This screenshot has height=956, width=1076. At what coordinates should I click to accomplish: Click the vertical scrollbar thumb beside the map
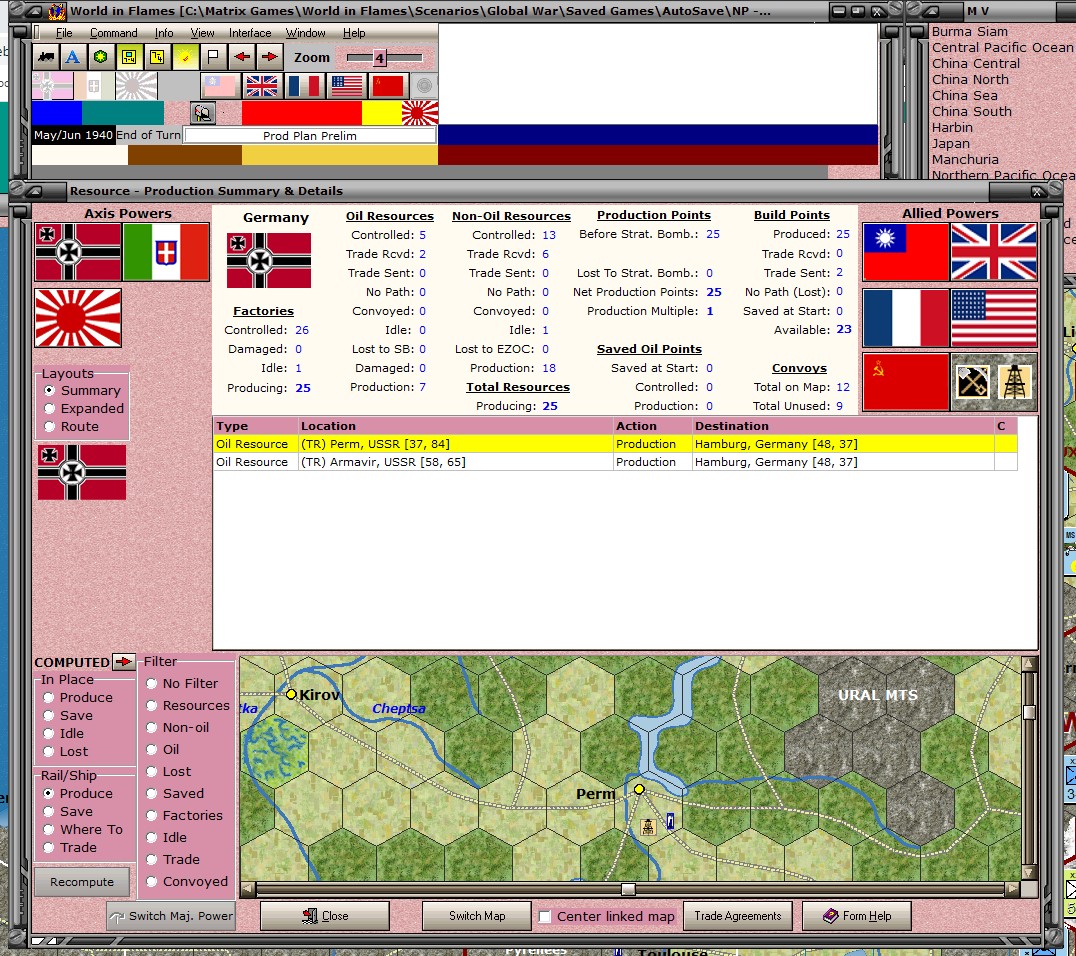pos(1029,712)
